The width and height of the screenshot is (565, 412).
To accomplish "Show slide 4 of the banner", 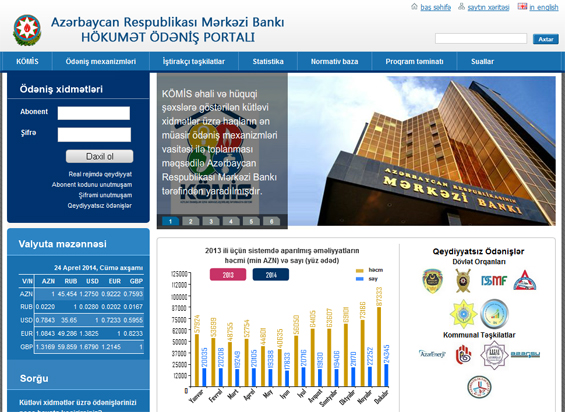I will click(231, 221).
